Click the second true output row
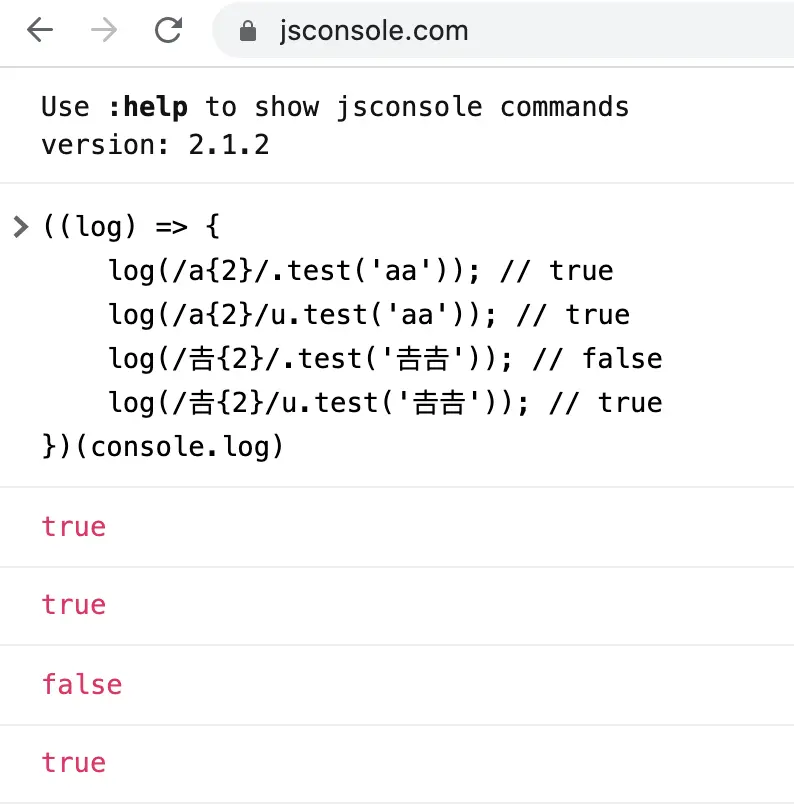Viewport: 794px width, 804px height. pyautogui.click(x=397, y=606)
